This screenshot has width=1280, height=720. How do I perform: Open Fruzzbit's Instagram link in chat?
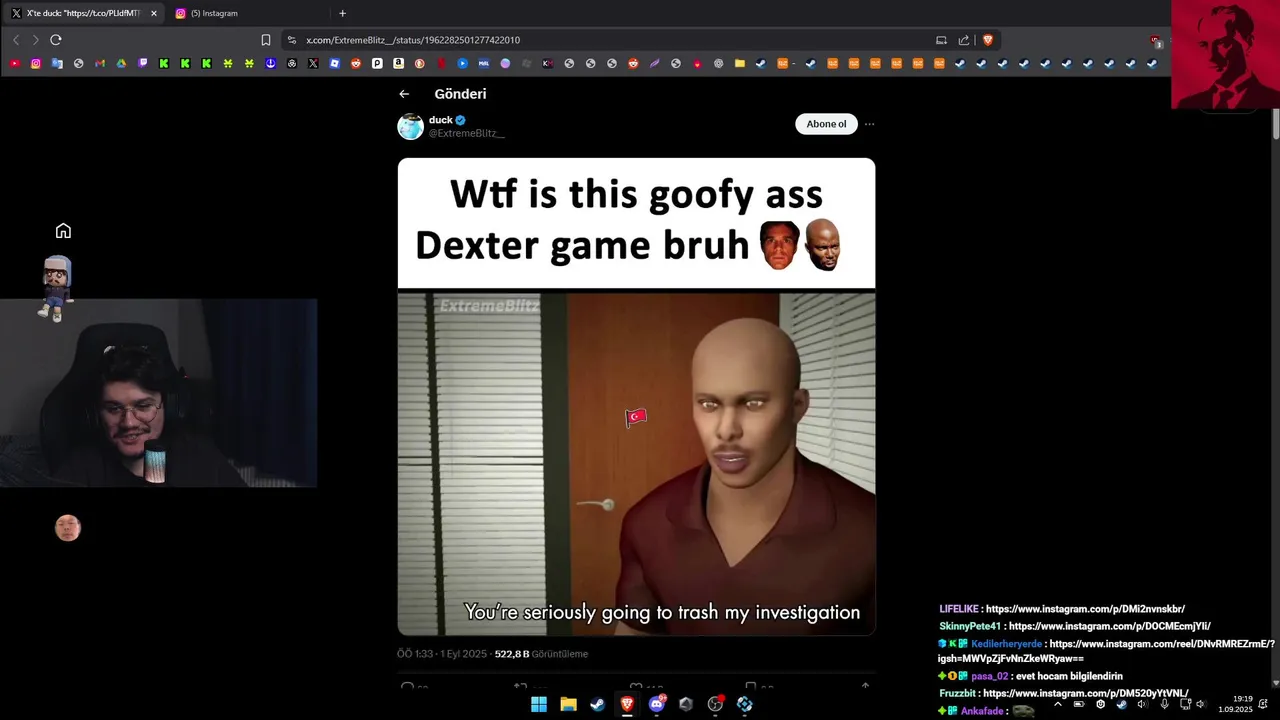click(x=1085, y=693)
